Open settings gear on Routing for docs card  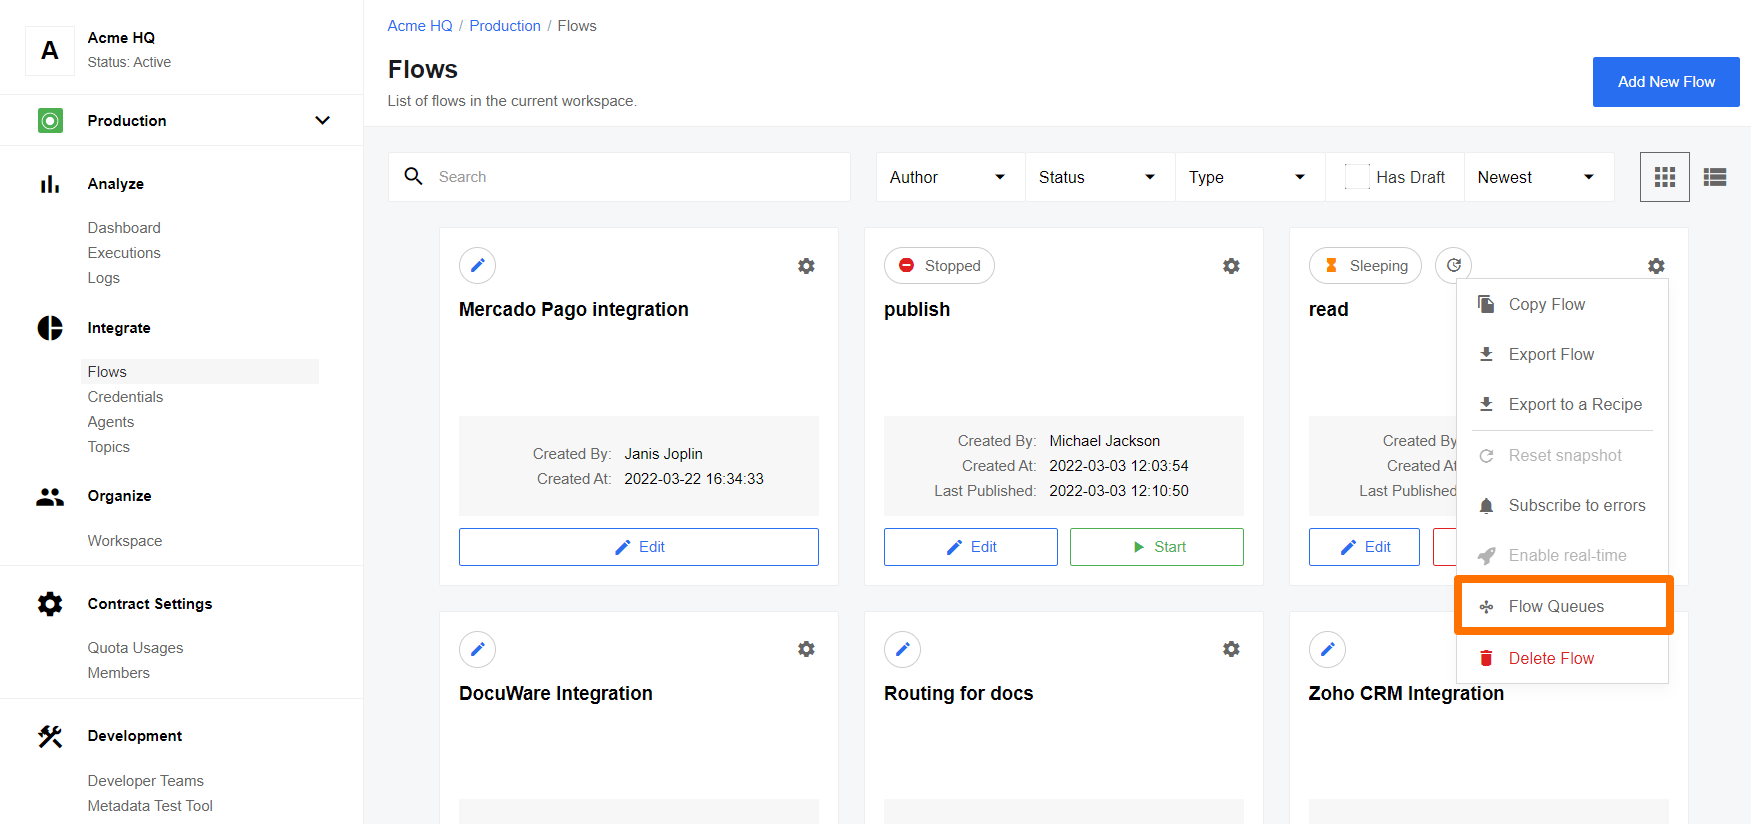tap(1231, 649)
